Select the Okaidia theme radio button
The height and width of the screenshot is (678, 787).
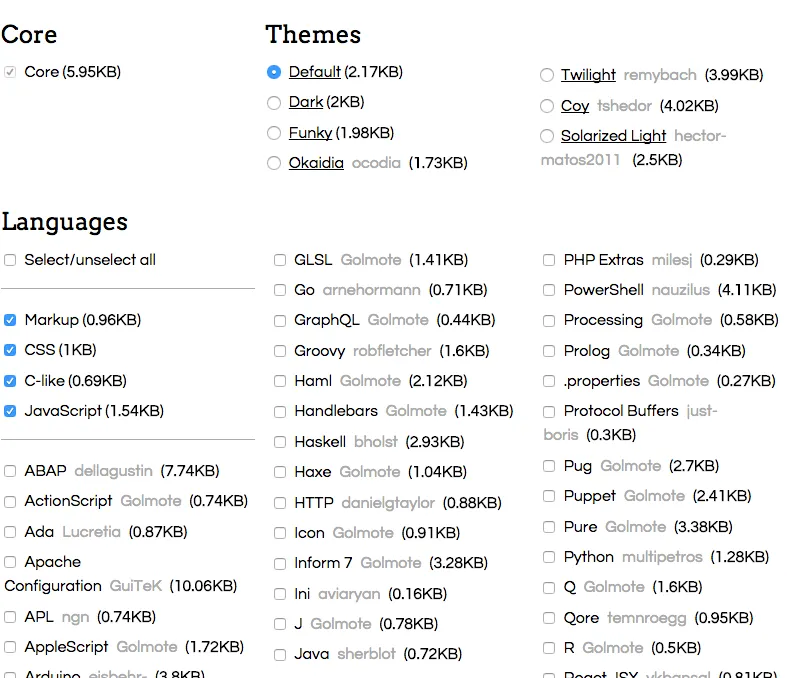(x=274, y=163)
